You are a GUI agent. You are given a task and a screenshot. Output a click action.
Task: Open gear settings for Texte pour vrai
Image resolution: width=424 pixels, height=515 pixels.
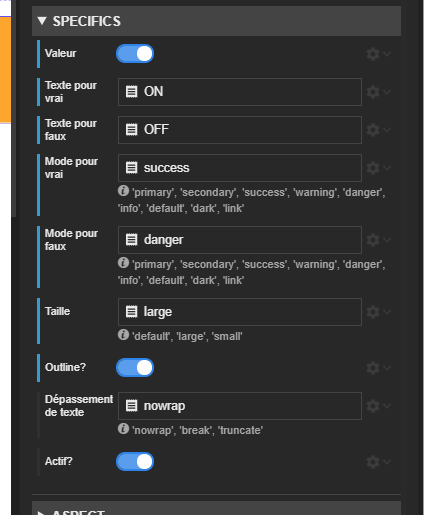click(373, 92)
